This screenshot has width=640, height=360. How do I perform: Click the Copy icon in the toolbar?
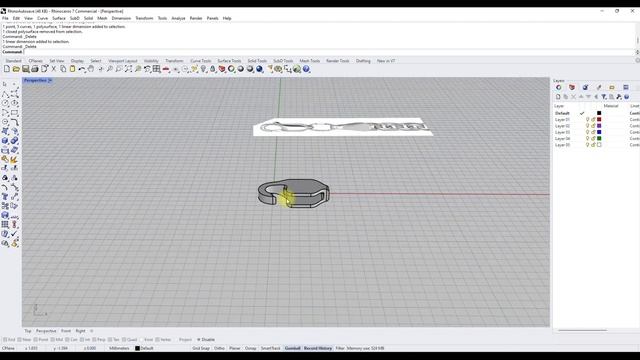[63, 69]
